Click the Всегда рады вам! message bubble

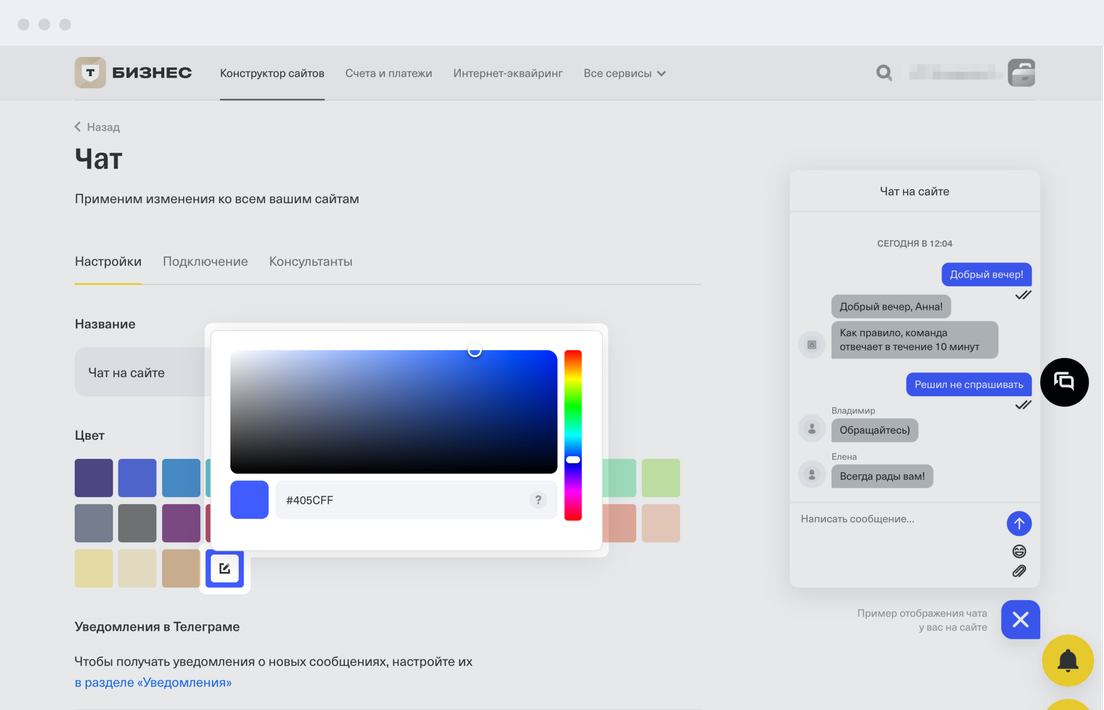coord(882,476)
